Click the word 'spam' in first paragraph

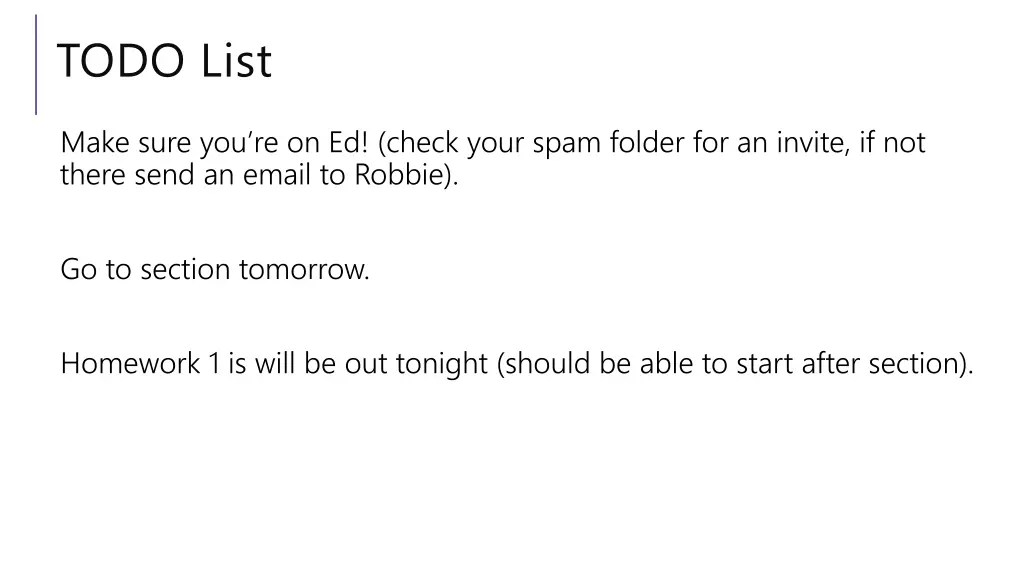[x=566, y=144]
